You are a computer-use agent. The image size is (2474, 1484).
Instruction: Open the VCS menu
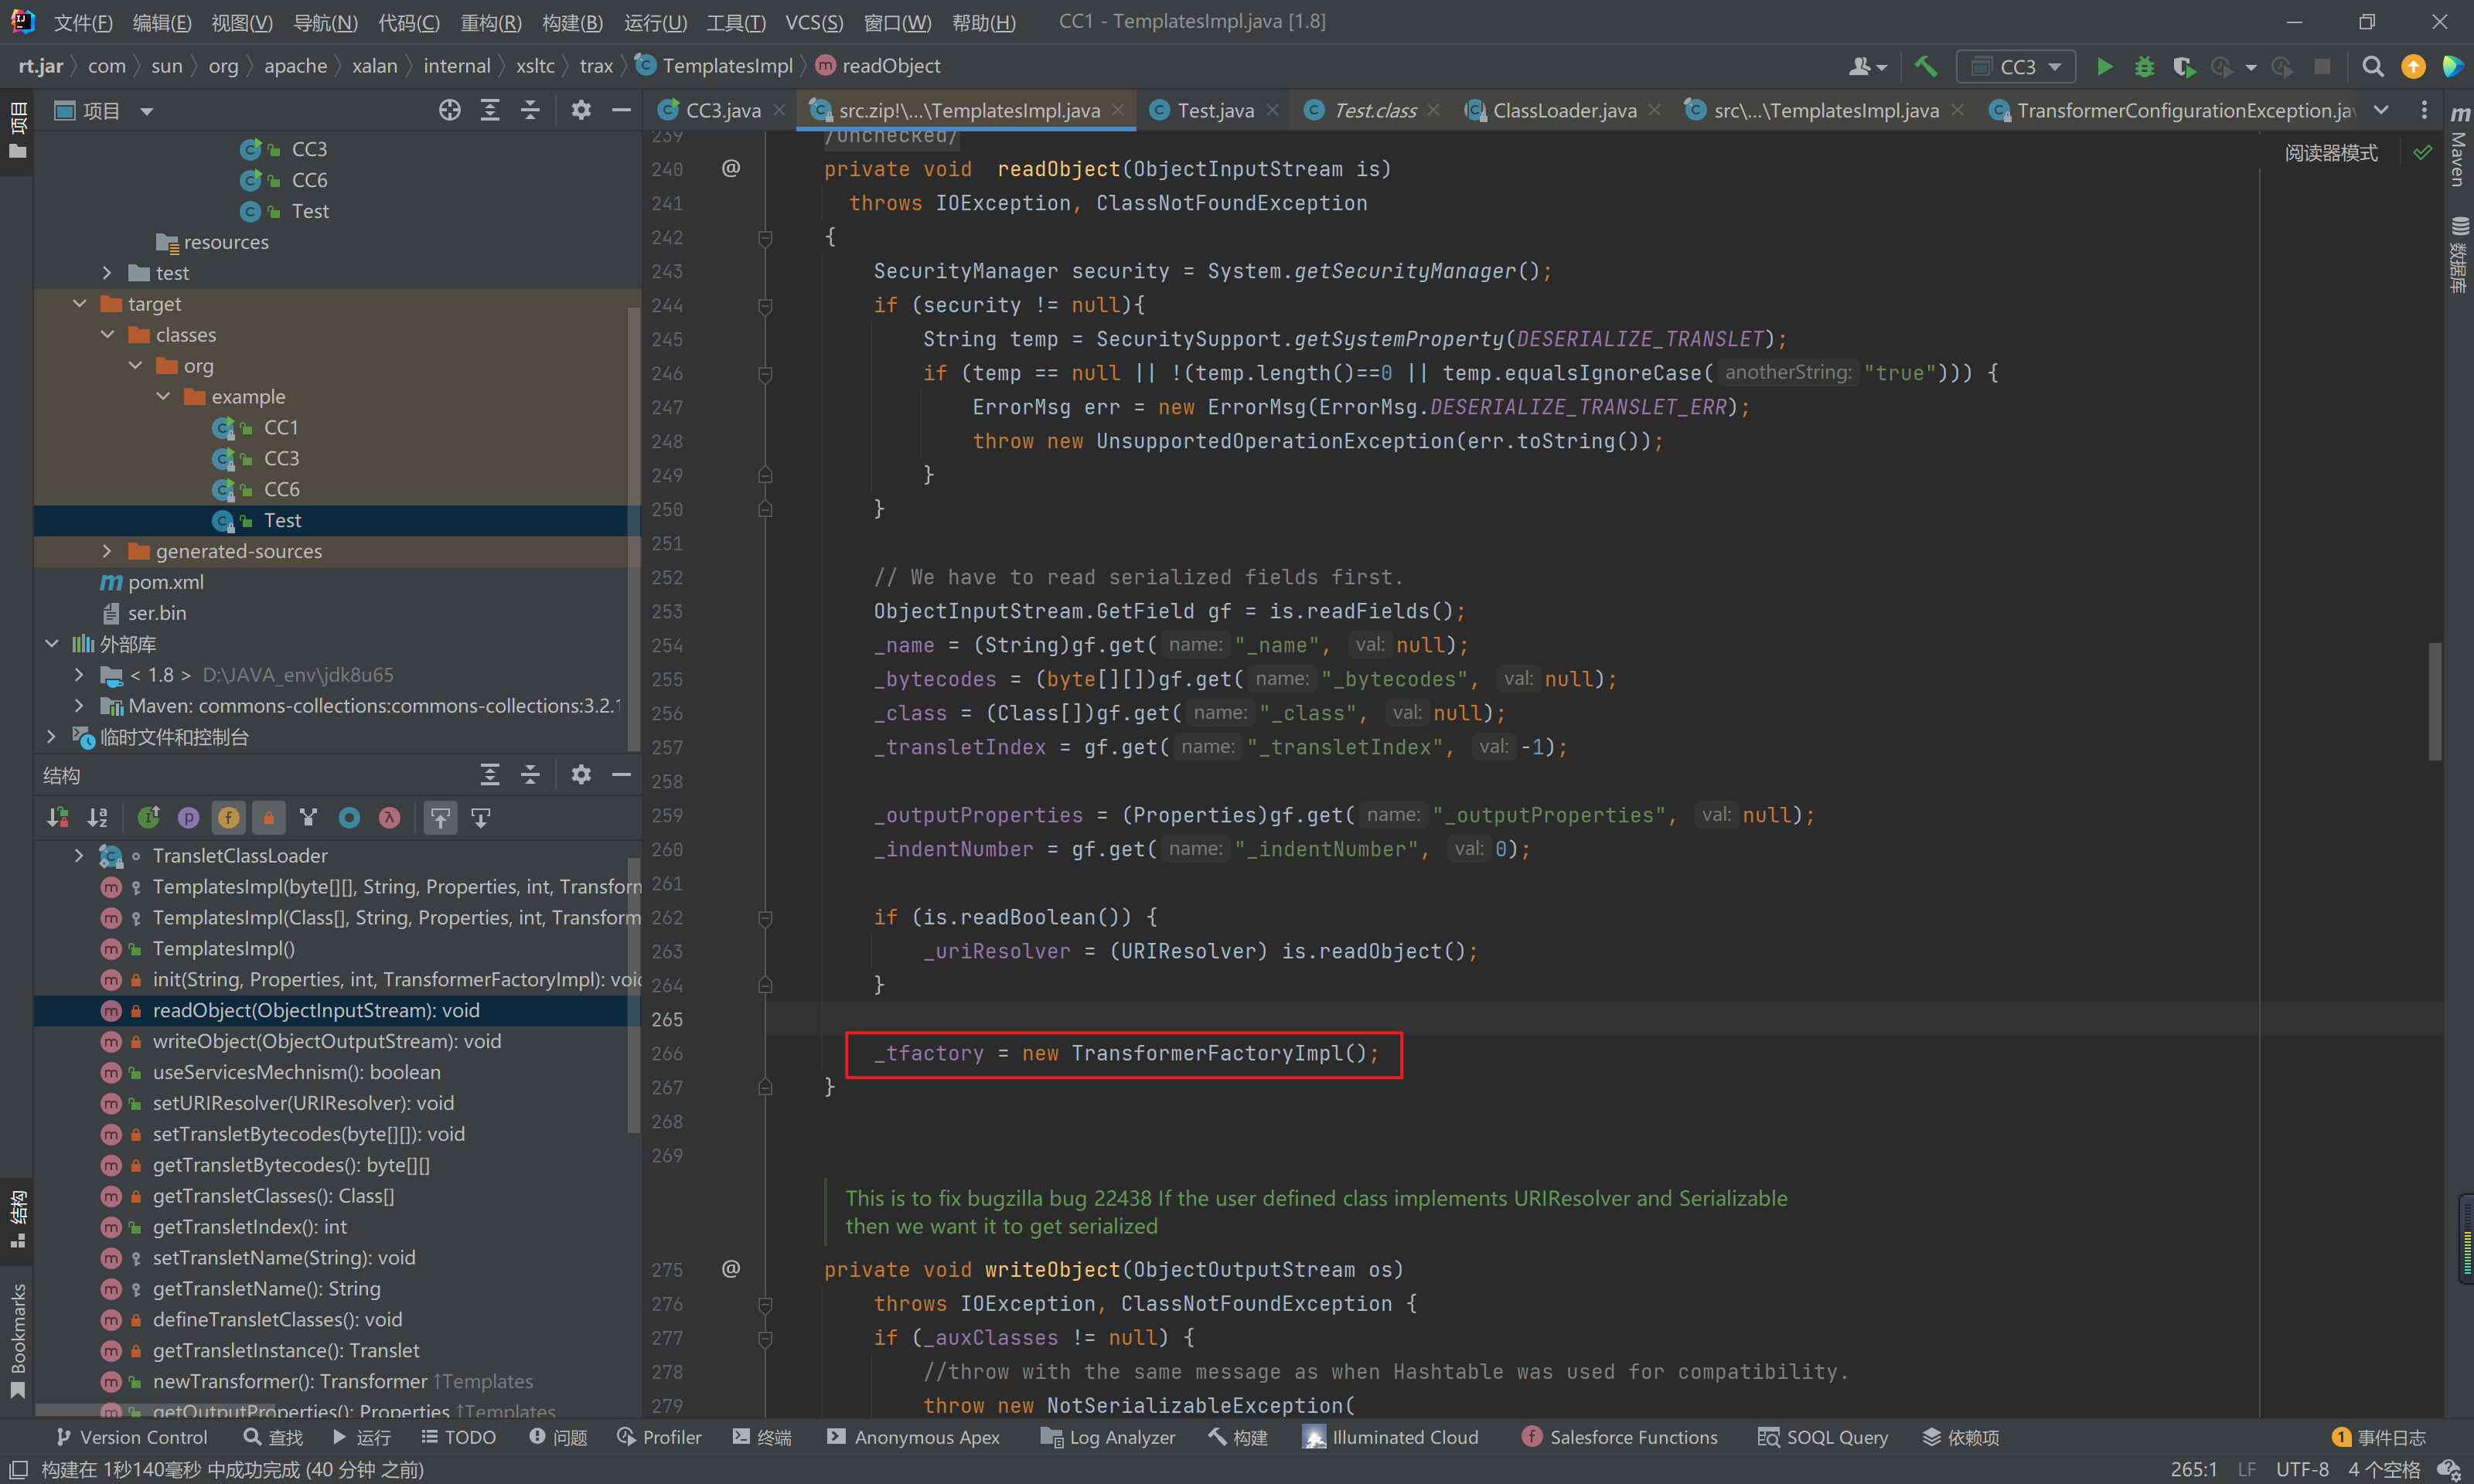click(x=813, y=22)
